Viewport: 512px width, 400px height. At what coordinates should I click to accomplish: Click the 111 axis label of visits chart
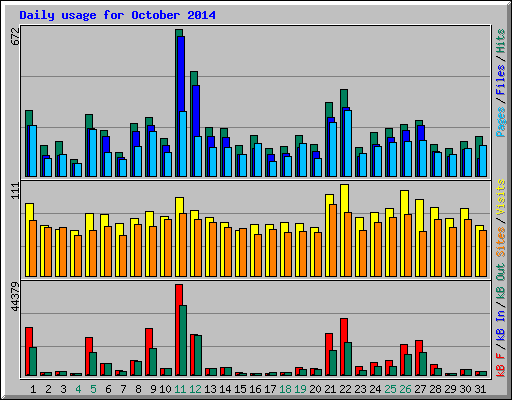[x=15, y=191]
